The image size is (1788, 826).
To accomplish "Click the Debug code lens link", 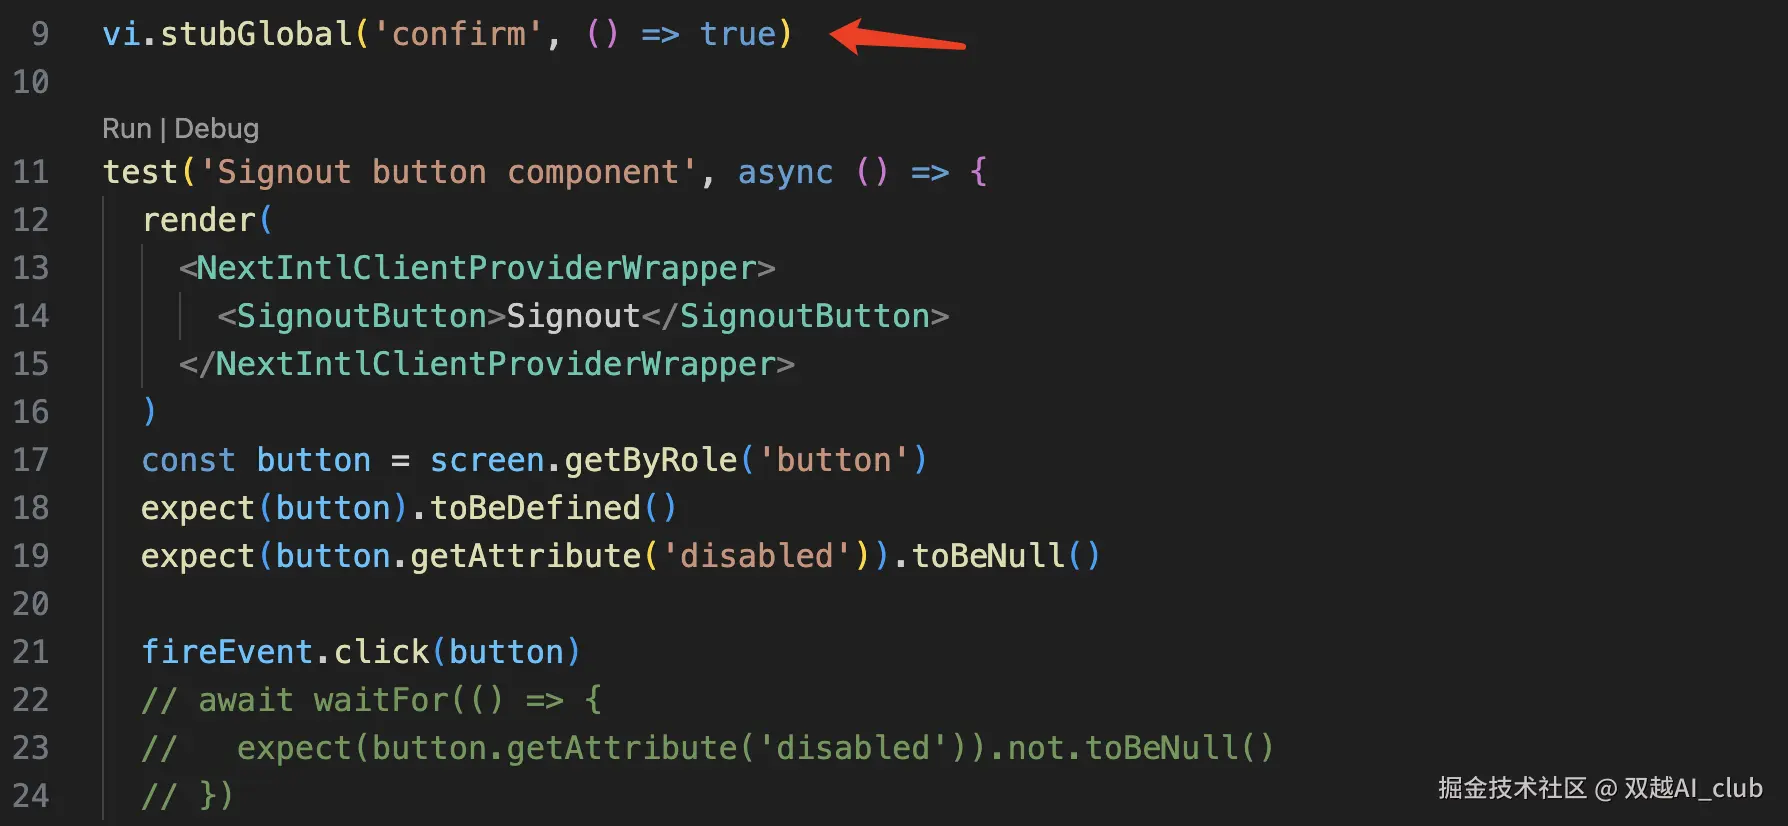I will (x=216, y=129).
